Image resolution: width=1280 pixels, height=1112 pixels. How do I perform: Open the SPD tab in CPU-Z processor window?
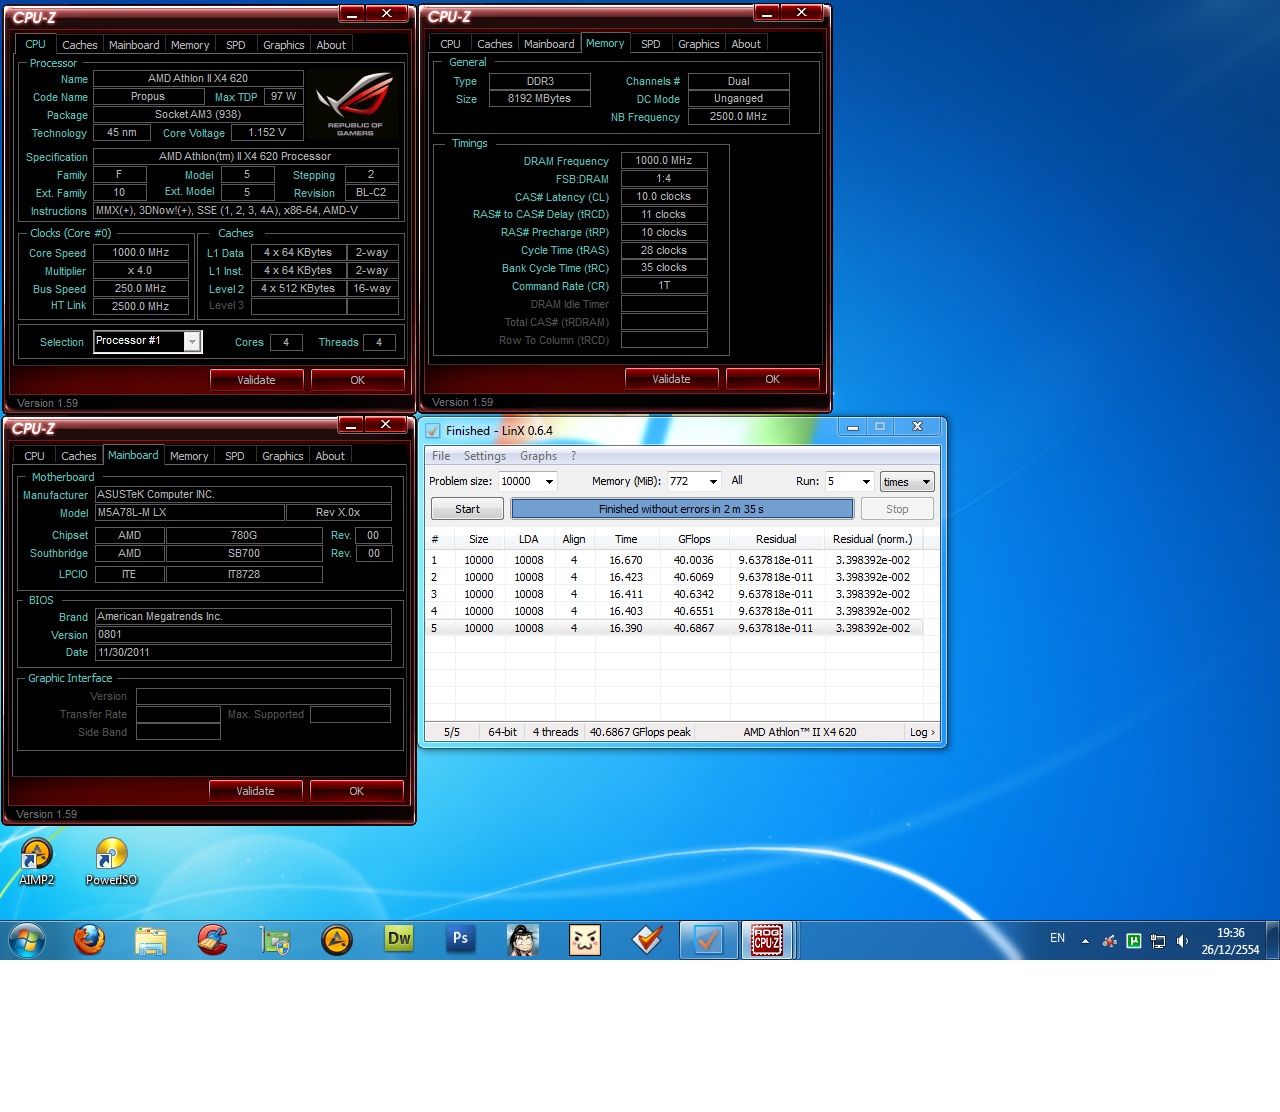tap(236, 45)
